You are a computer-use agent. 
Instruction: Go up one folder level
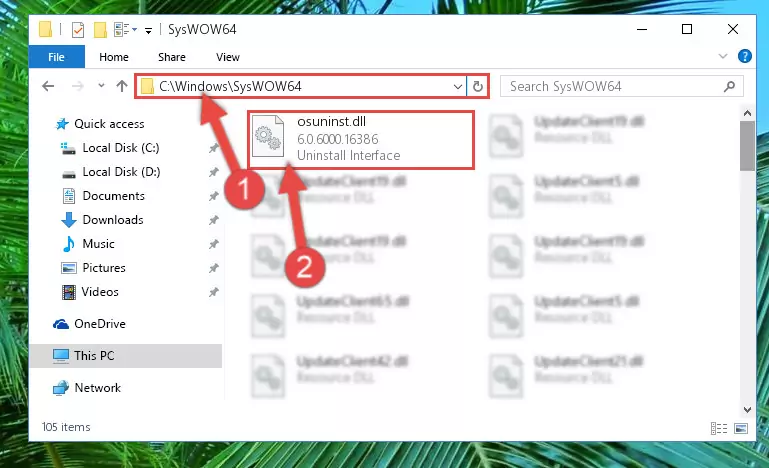point(122,86)
